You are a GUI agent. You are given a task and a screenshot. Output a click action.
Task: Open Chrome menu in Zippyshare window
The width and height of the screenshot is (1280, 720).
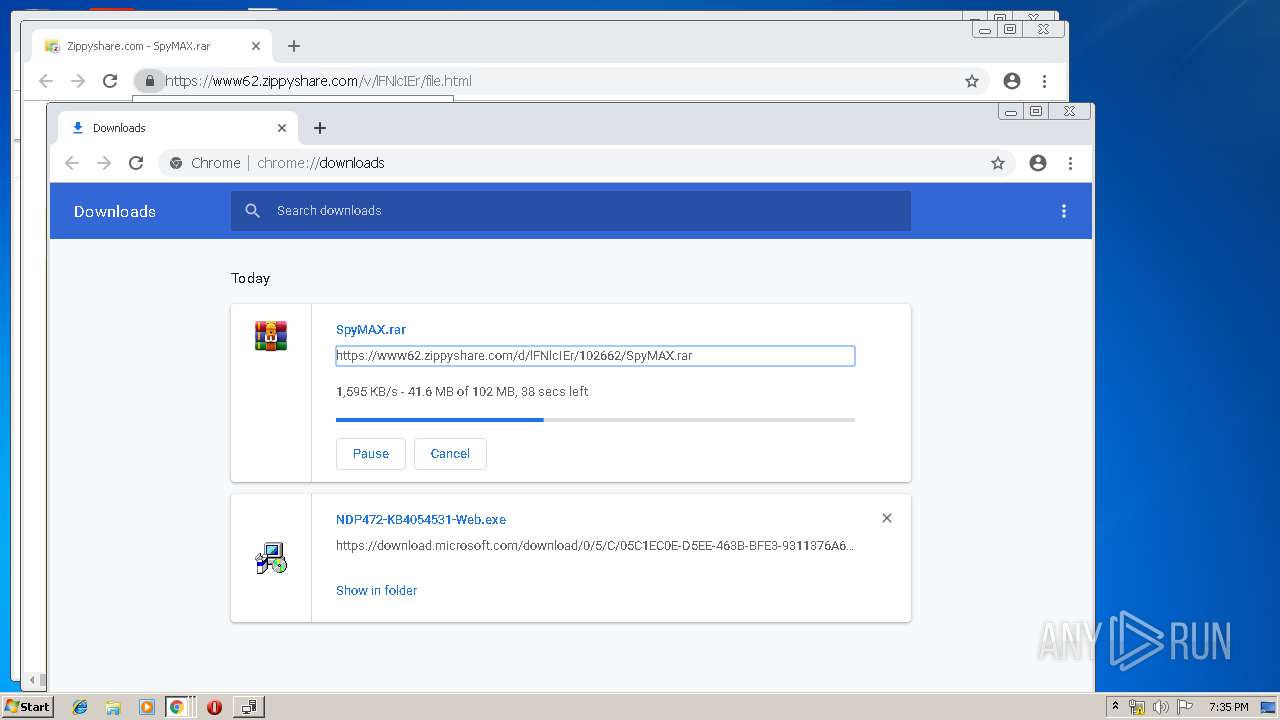pos(1044,81)
